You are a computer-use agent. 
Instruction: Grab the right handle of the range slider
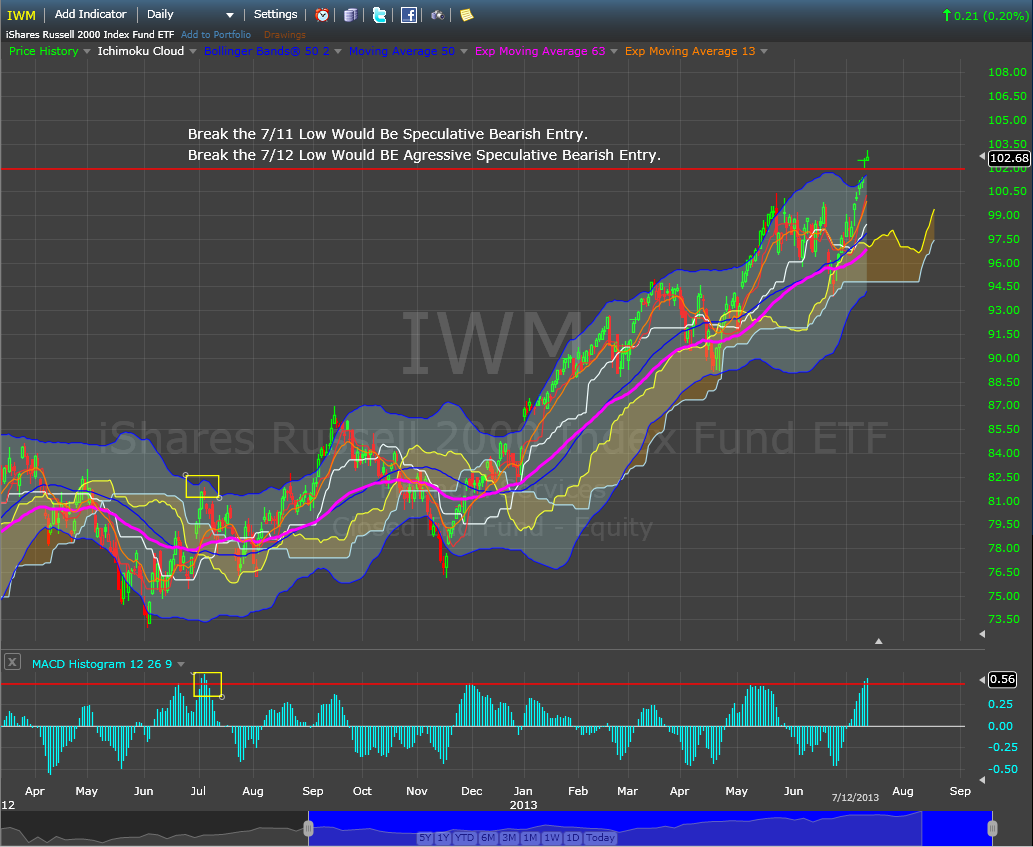(x=992, y=828)
